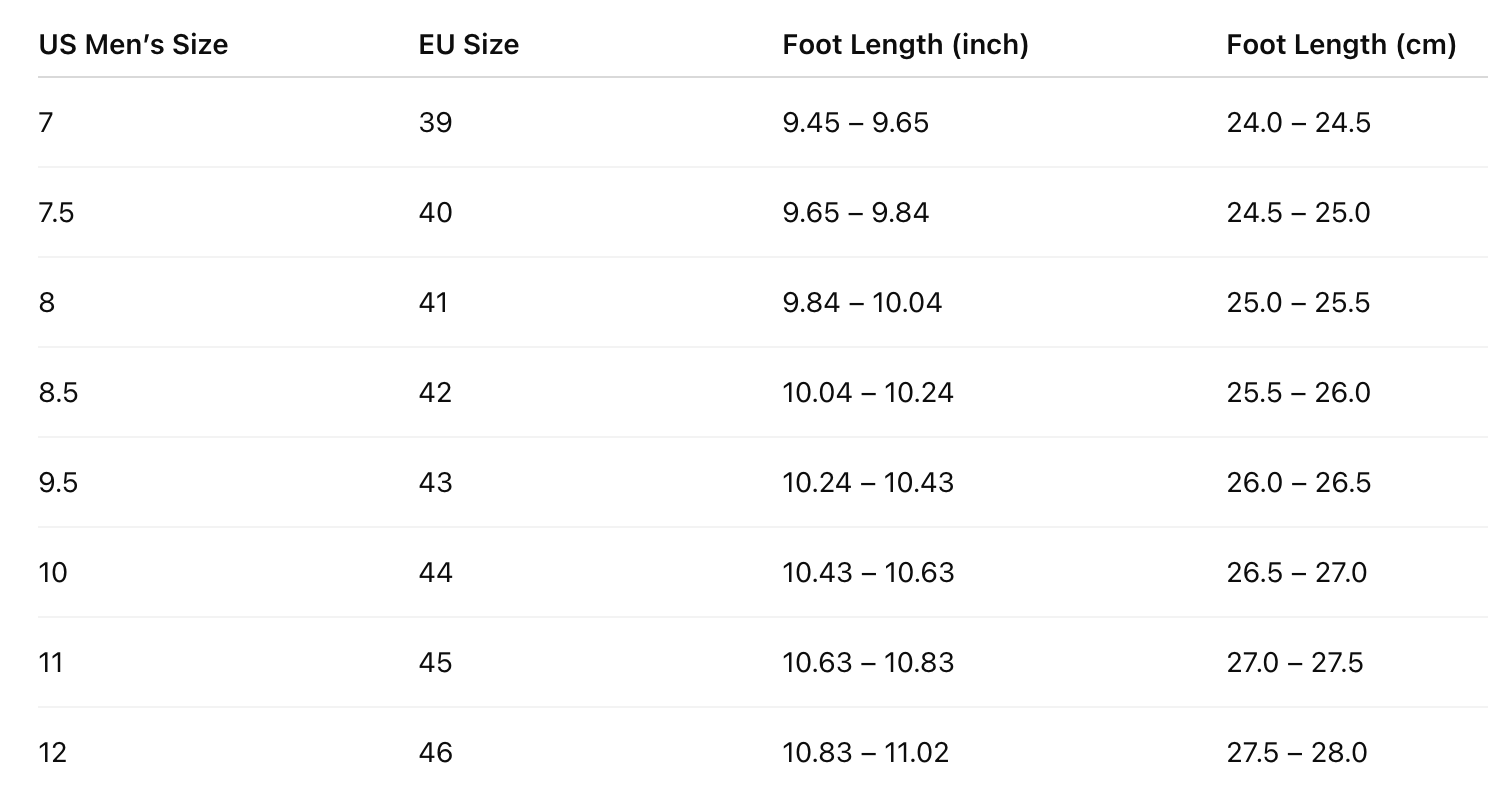Click the Foot Length (cm) header

click(1341, 45)
